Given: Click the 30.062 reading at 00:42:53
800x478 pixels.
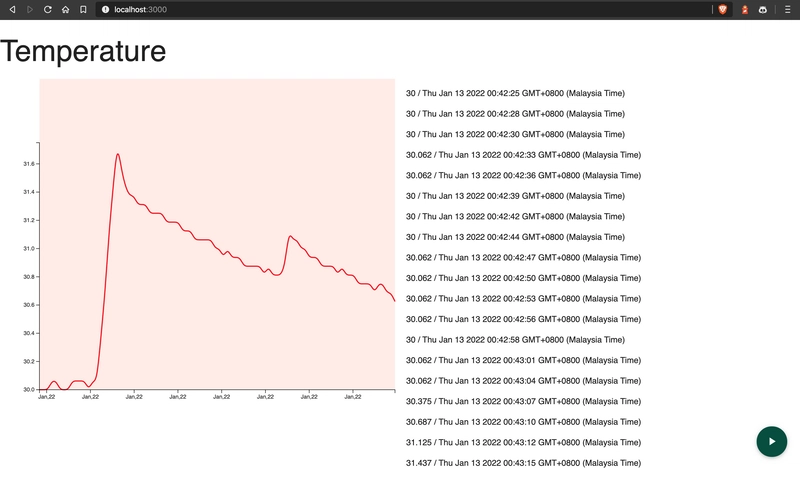Looking at the screenshot, I should click(523, 298).
